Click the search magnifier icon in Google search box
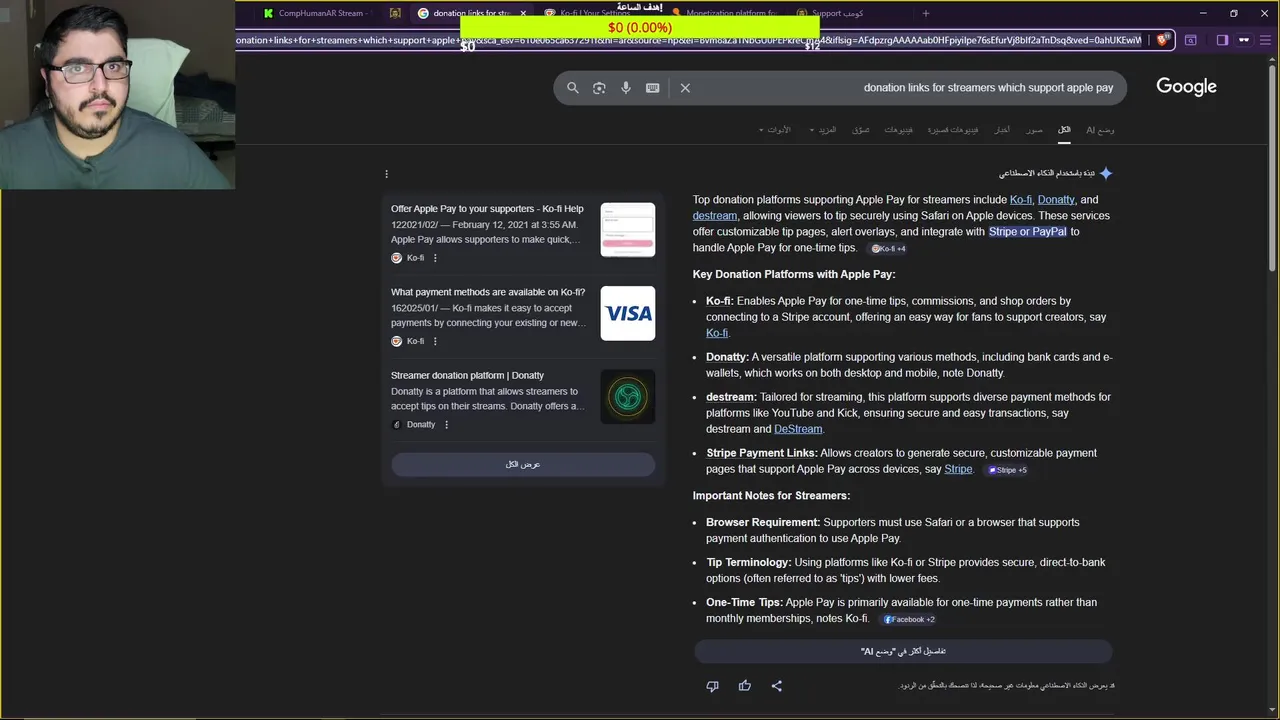This screenshot has height=720, width=1280. (573, 88)
